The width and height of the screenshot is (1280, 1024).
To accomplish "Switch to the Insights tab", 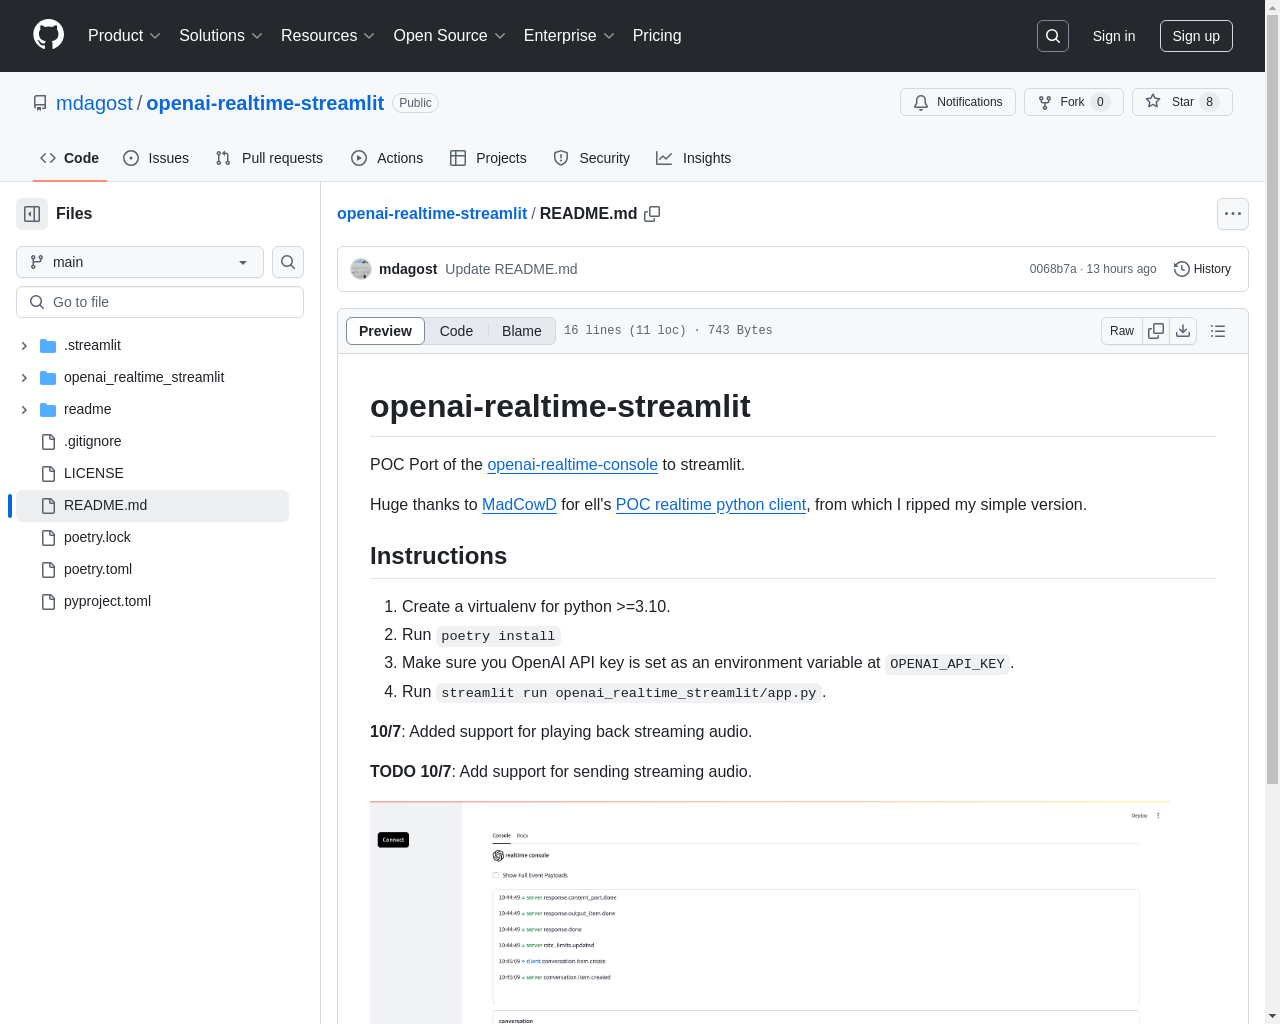I will click(694, 158).
